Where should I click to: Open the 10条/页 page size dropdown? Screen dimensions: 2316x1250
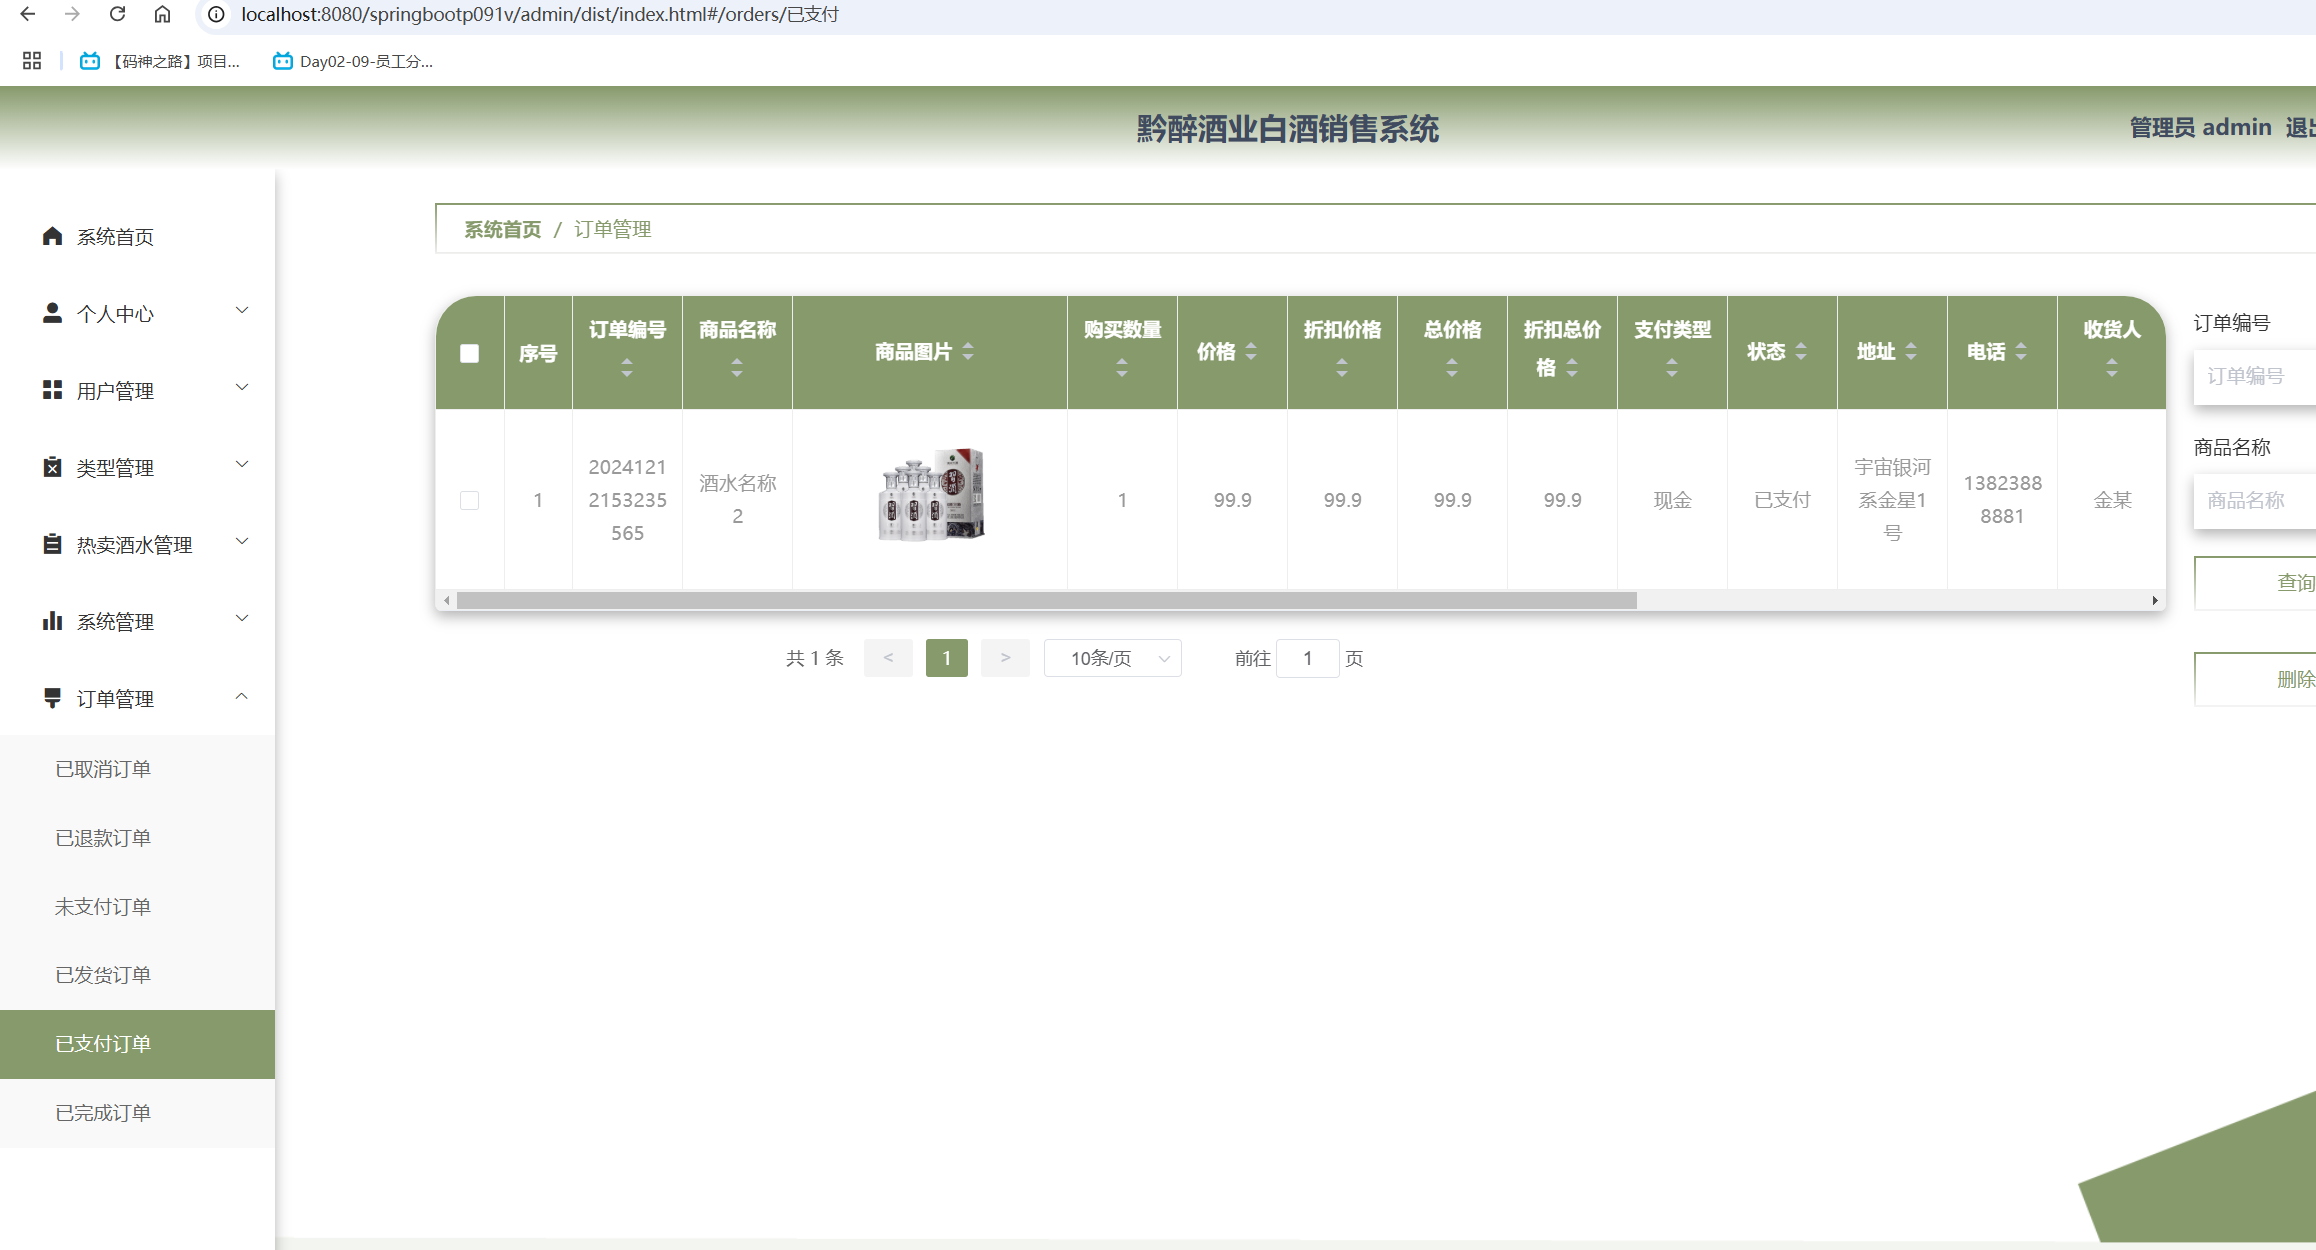(x=1112, y=658)
